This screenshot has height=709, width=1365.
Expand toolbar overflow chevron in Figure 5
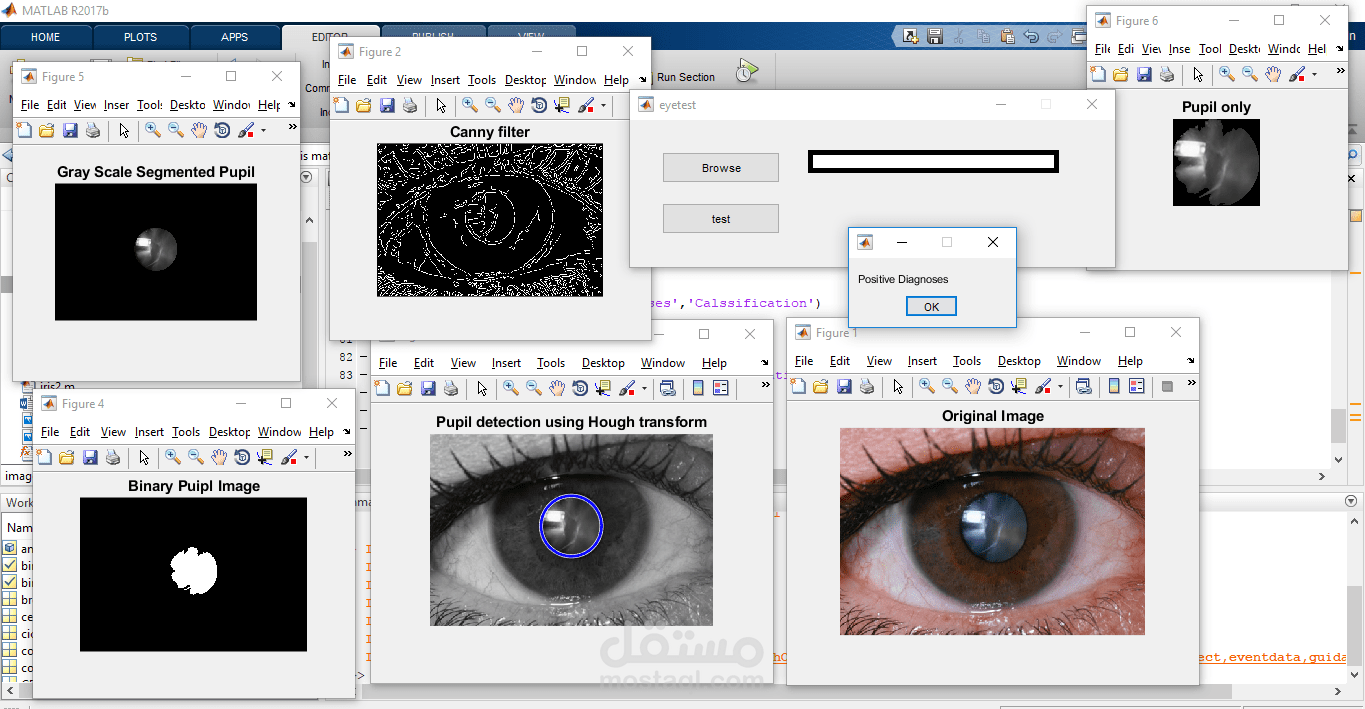(292, 127)
